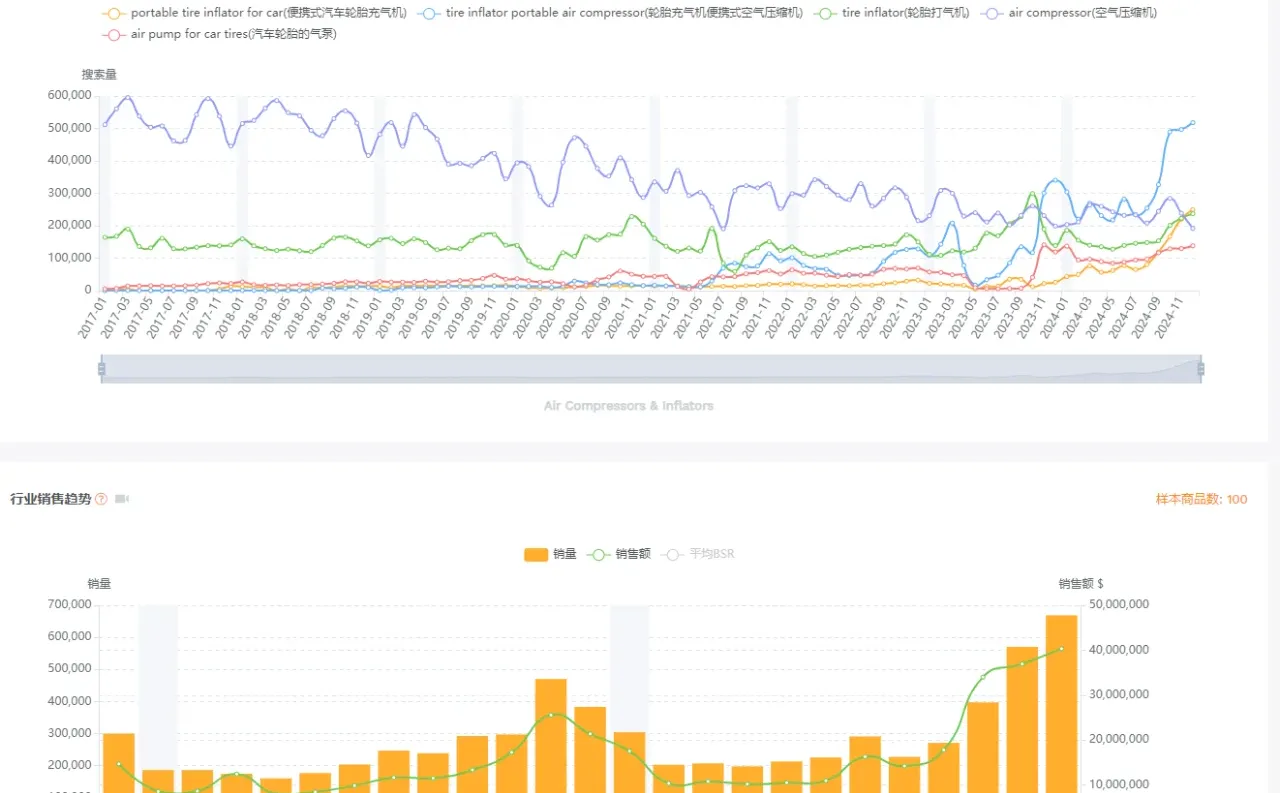Click the 搜索量 axis title
Viewport: 1280px width, 793px height.
pyautogui.click(x=99, y=75)
